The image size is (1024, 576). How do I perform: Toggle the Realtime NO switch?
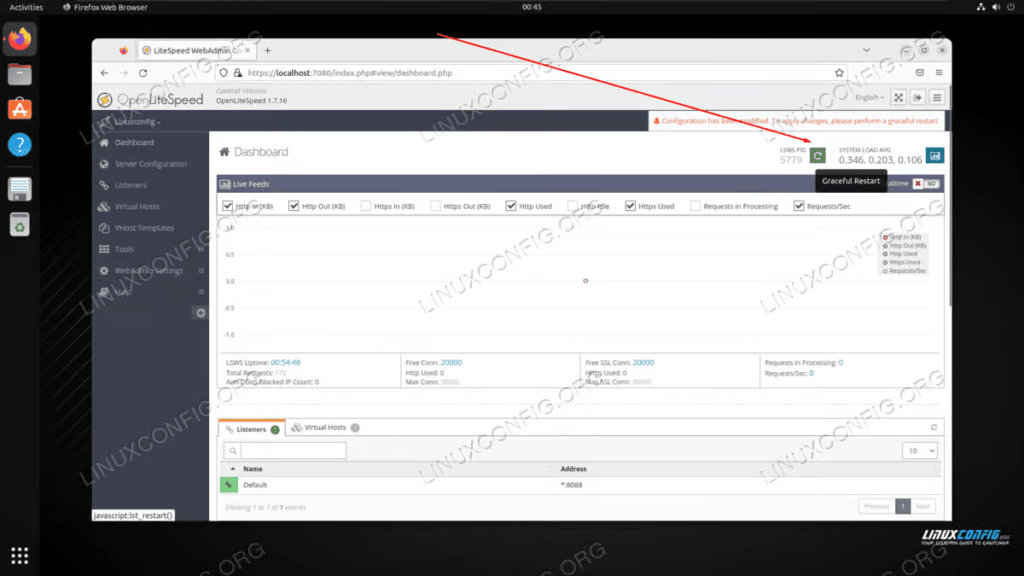(925, 184)
